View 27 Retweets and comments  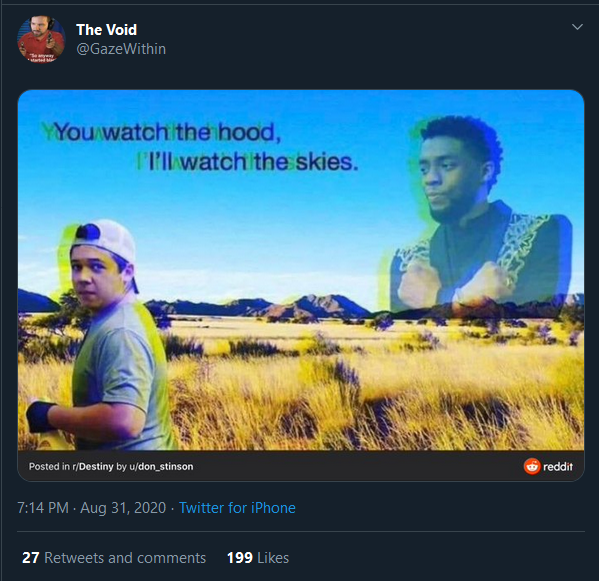pos(114,558)
